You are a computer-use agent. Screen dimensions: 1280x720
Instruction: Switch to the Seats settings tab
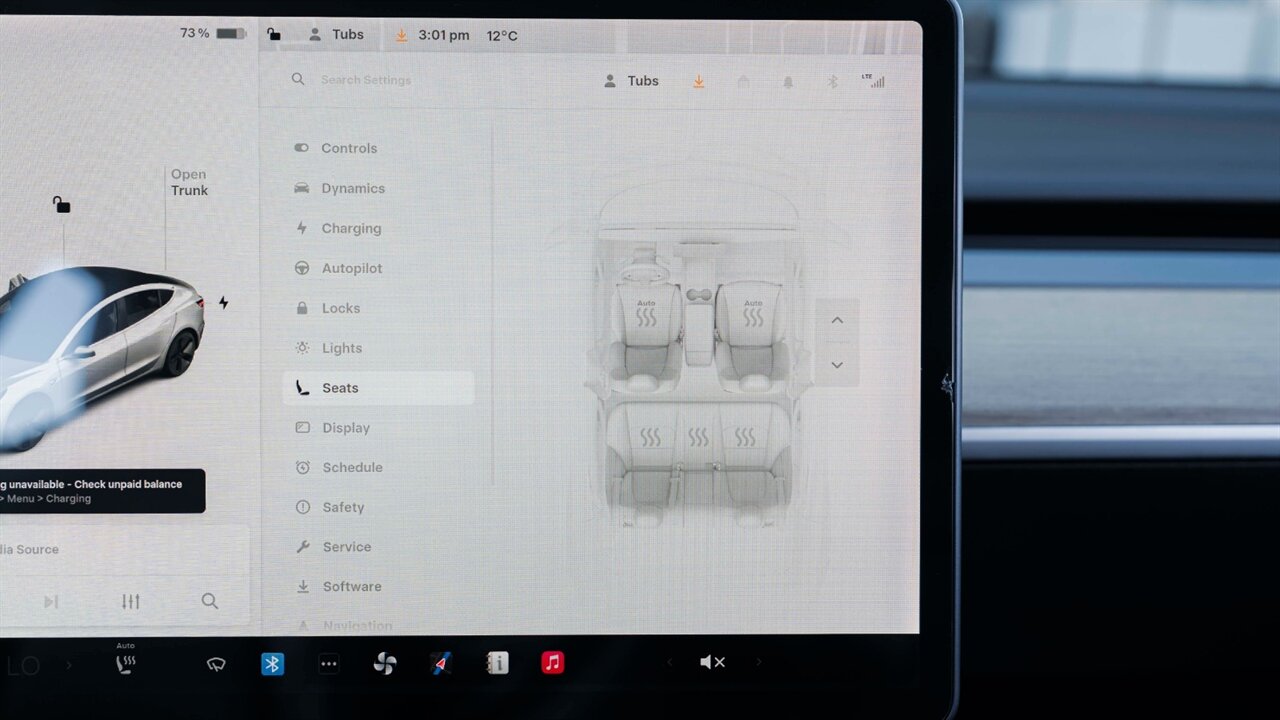pos(340,388)
